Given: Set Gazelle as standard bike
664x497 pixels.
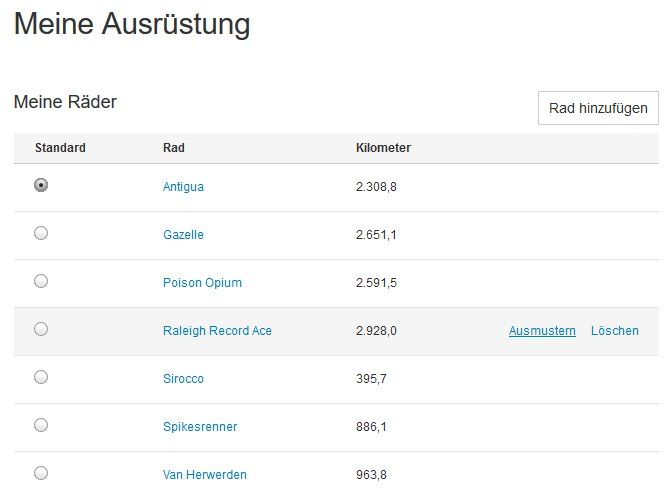Looking at the screenshot, I should pyautogui.click(x=41, y=233).
